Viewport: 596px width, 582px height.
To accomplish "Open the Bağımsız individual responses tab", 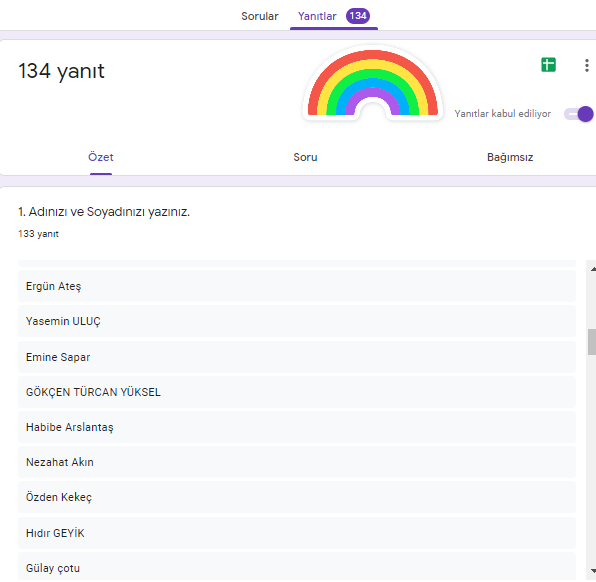I will [x=510, y=157].
